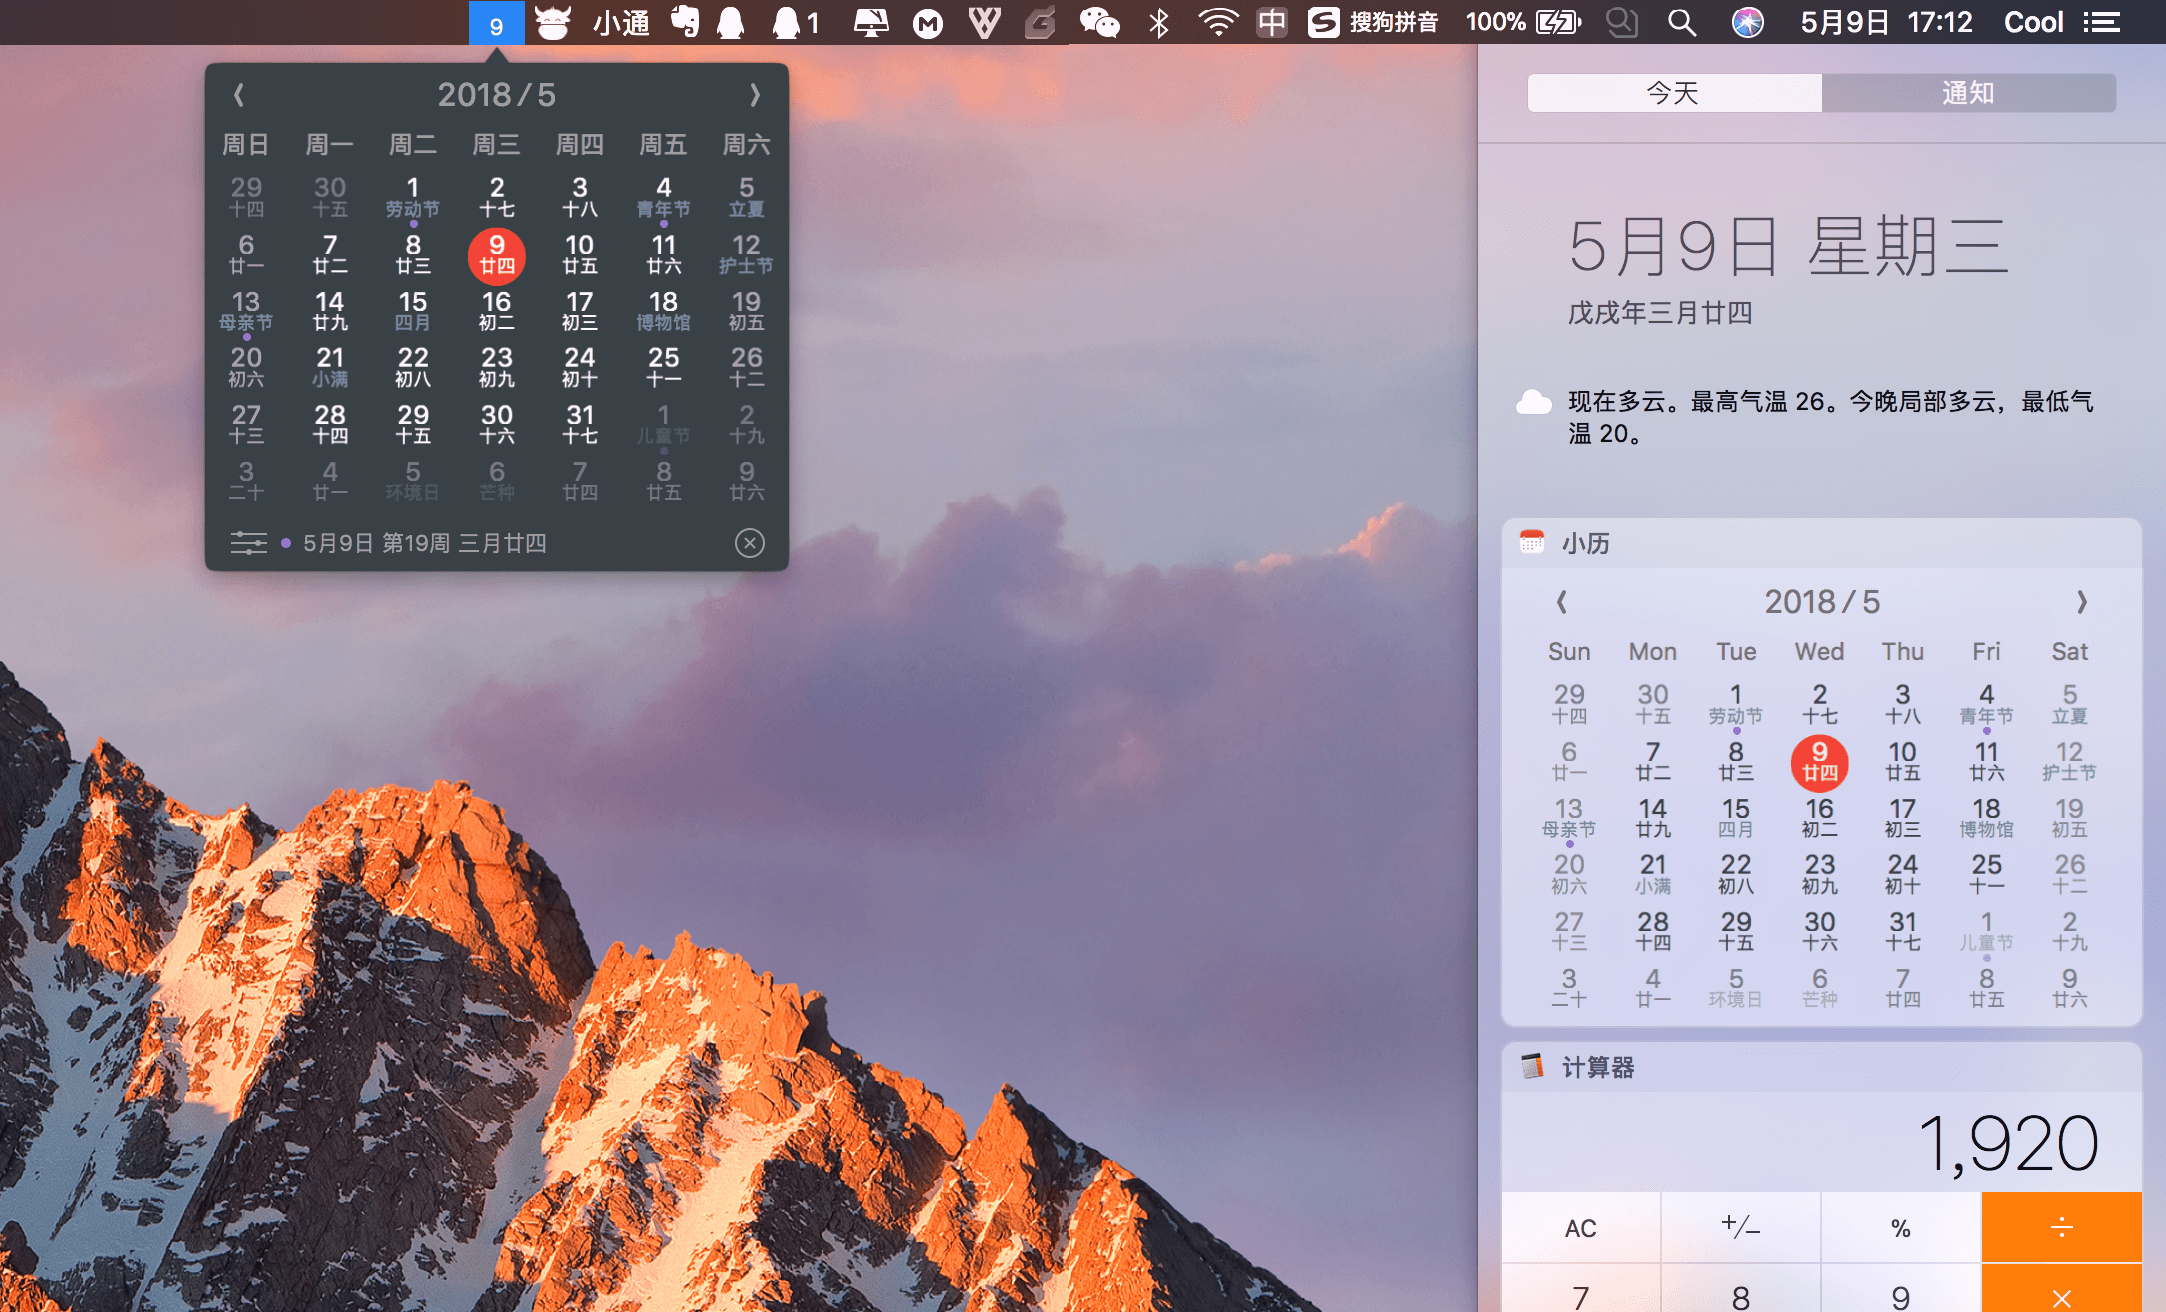This screenshot has width=2166, height=1312.
Task: Select today 9 廿四 in dark calendar popup
Action: (x=497, y=255)
